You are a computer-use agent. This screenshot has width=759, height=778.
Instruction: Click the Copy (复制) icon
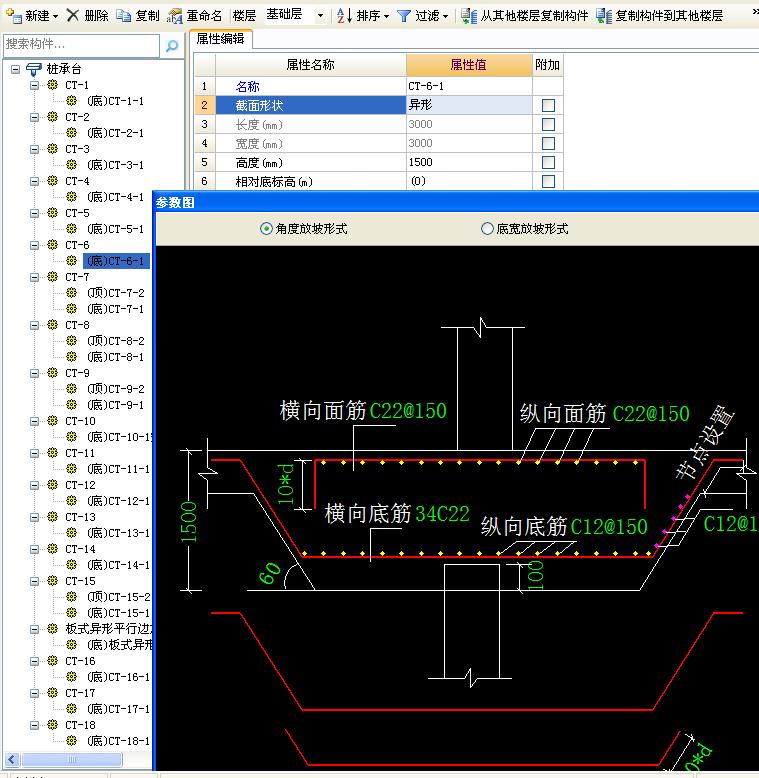124,16
